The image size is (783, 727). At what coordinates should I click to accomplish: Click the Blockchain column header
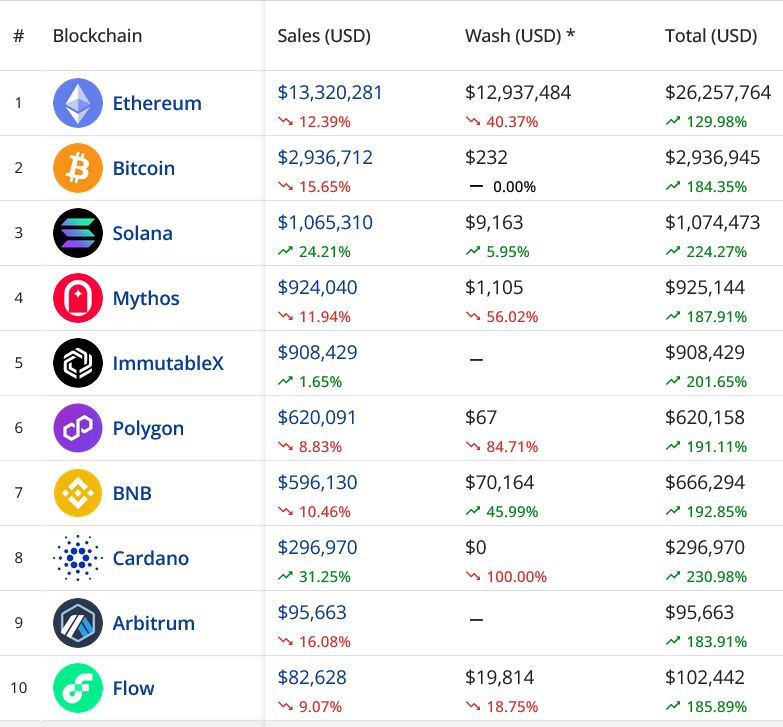(97, 36)
